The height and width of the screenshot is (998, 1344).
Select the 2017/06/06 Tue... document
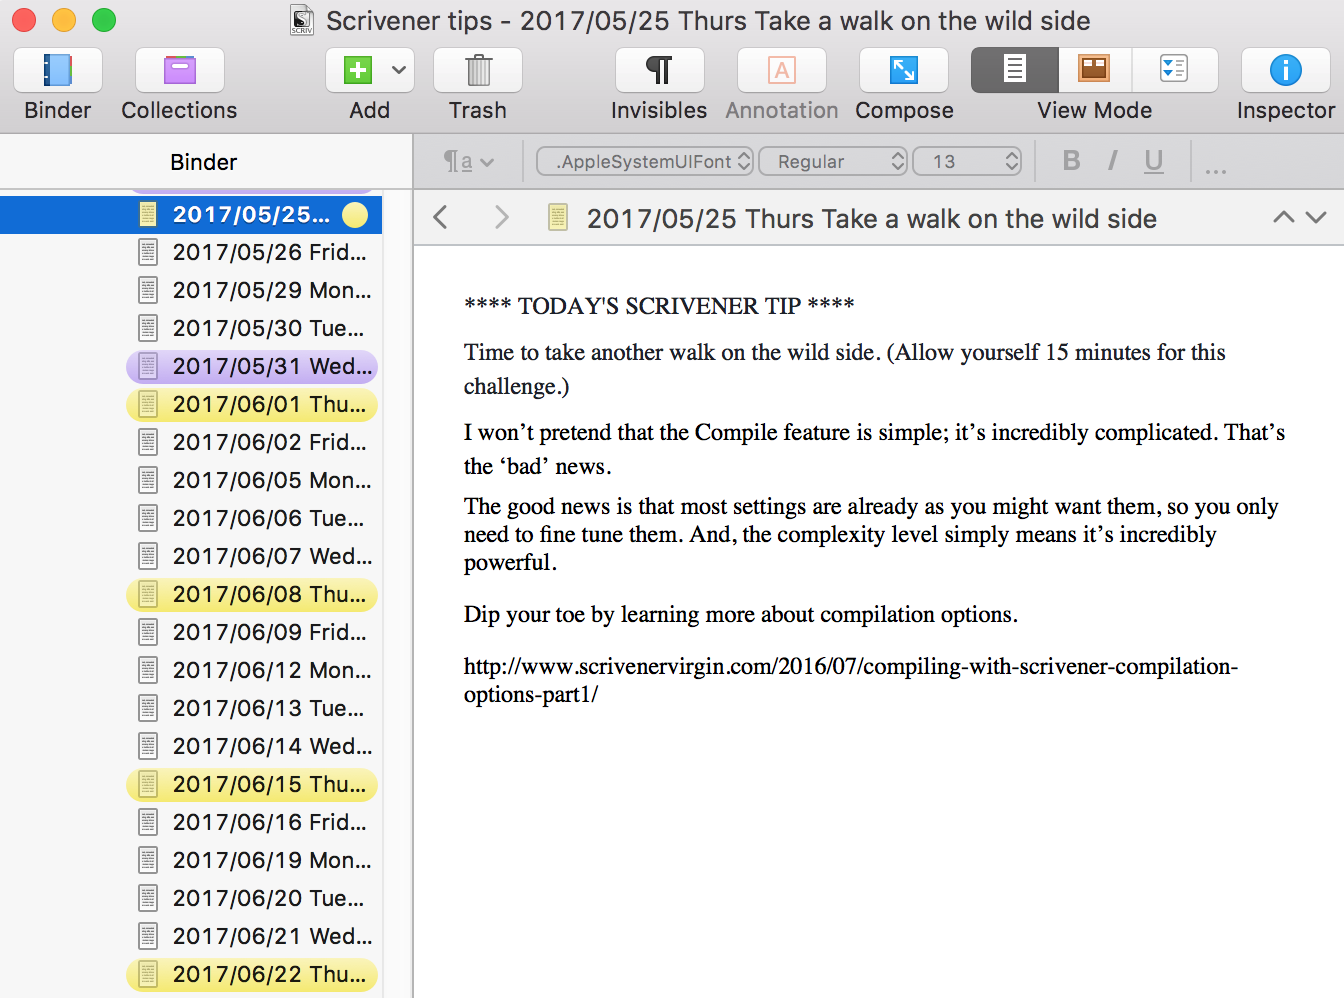(252, 518)
